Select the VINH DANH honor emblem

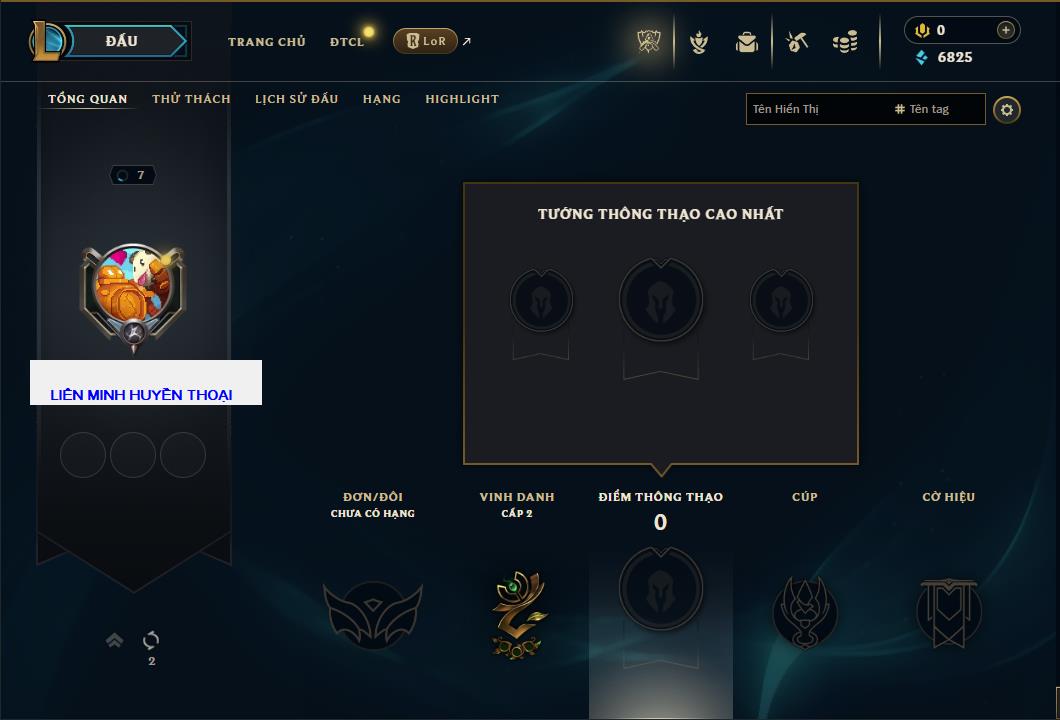pyautogui.click(x=519, y=614)
